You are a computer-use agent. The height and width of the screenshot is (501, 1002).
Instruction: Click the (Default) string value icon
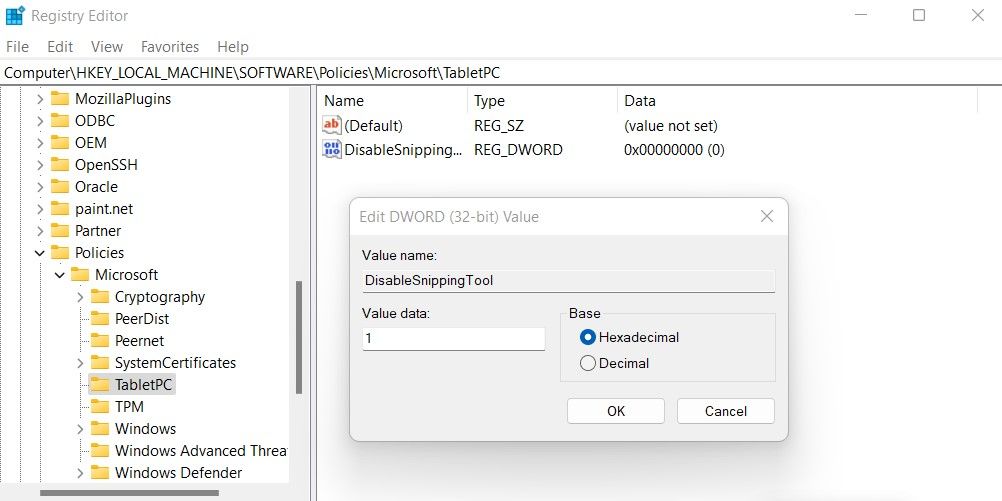(332, 126)
